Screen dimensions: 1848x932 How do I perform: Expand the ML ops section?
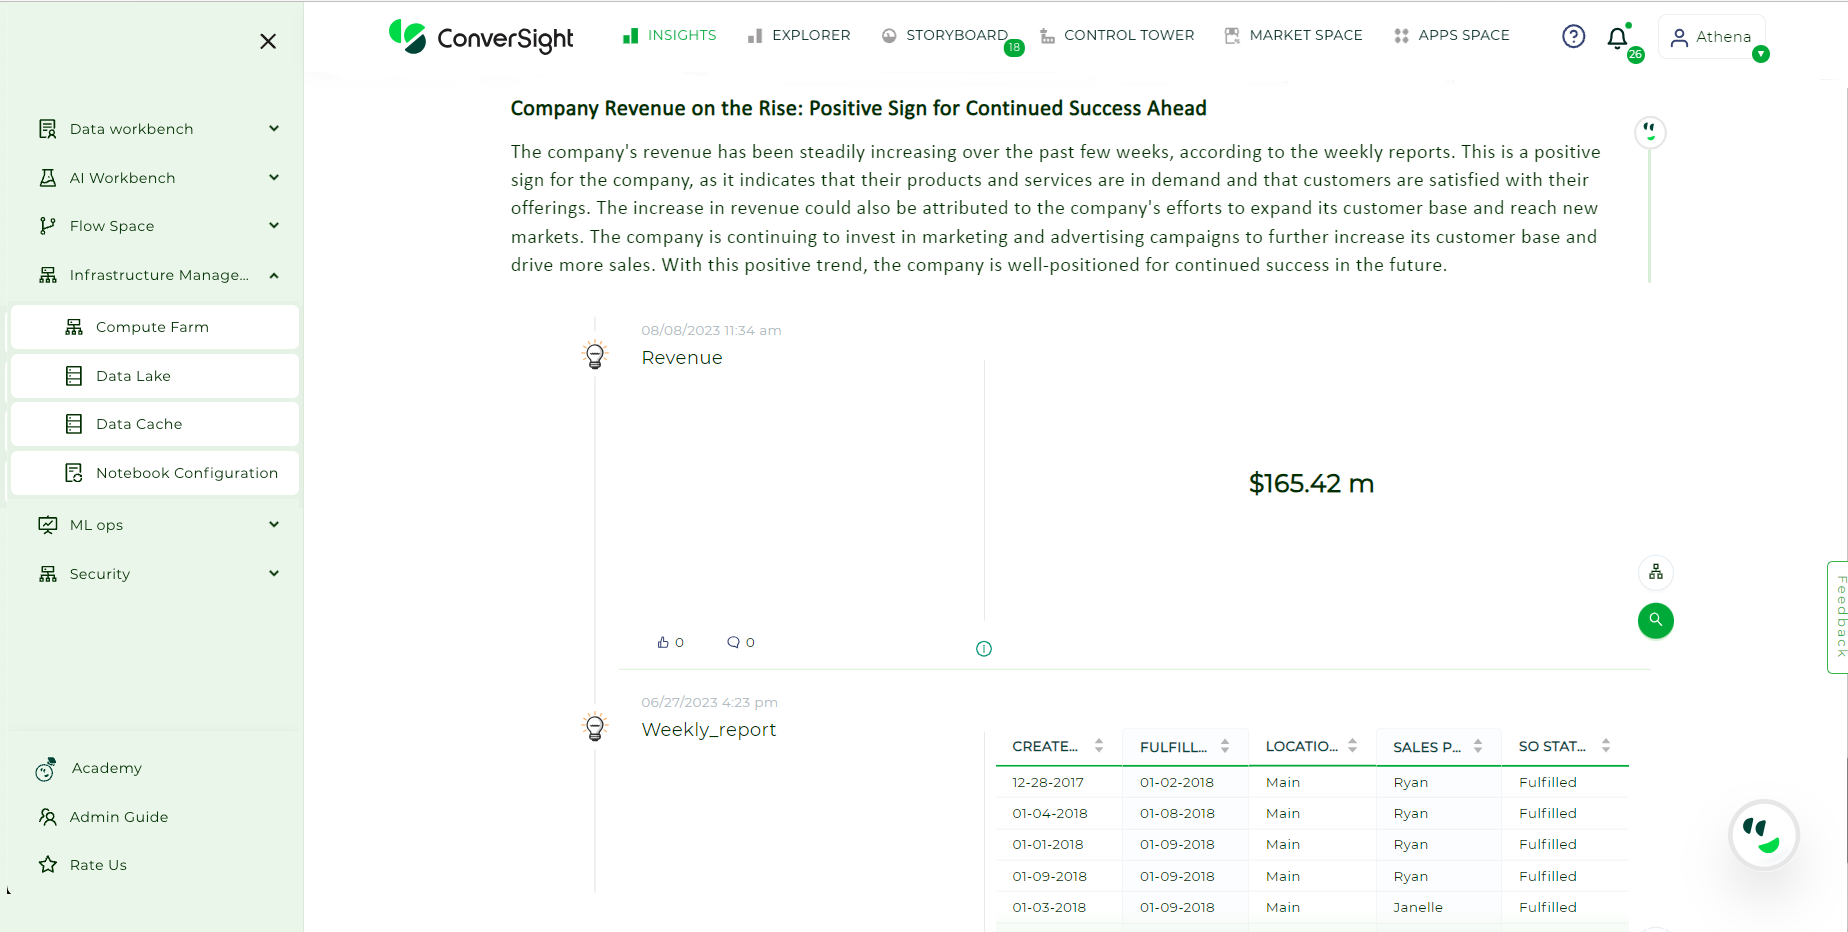(x=158, y=525)
